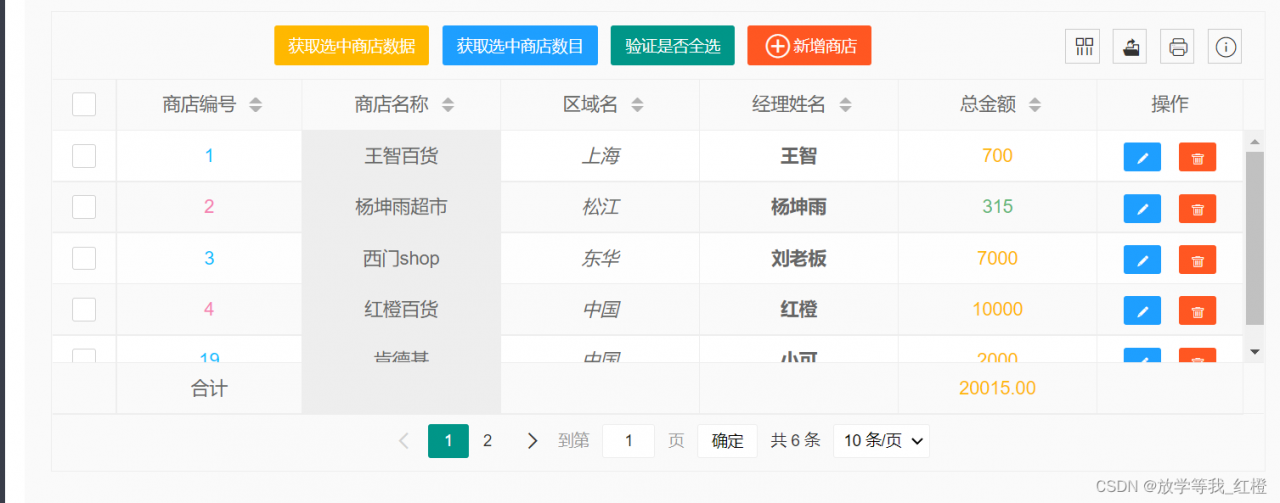Sort by the 商店编号 column arrows
Screen dimensions: 1280x503
[256, 105]
